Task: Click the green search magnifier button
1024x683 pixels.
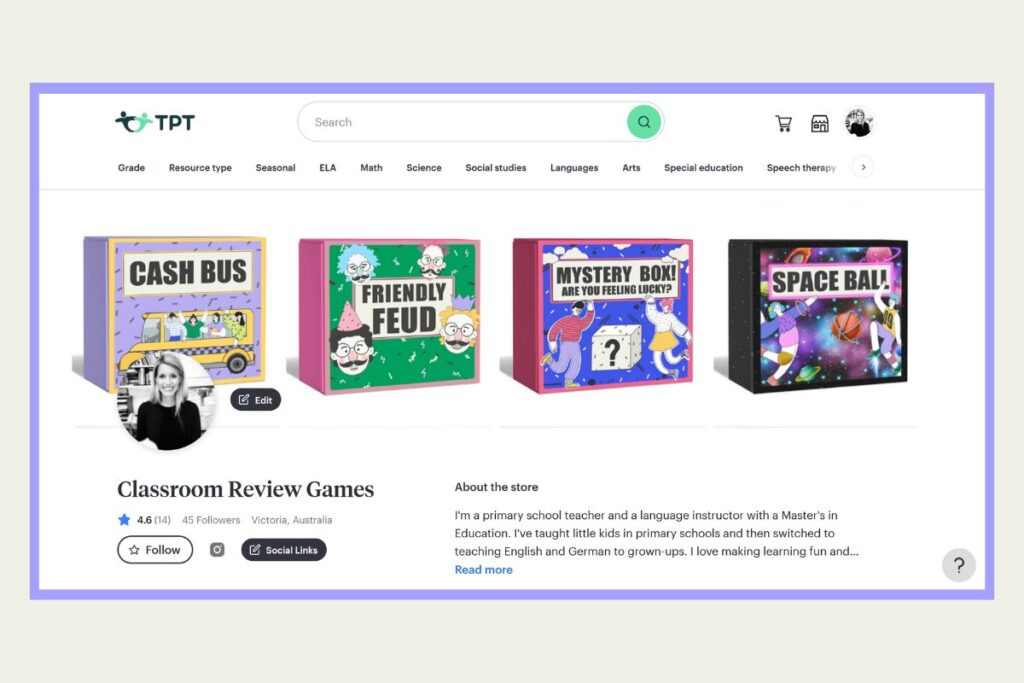Action: click(643, 122)
